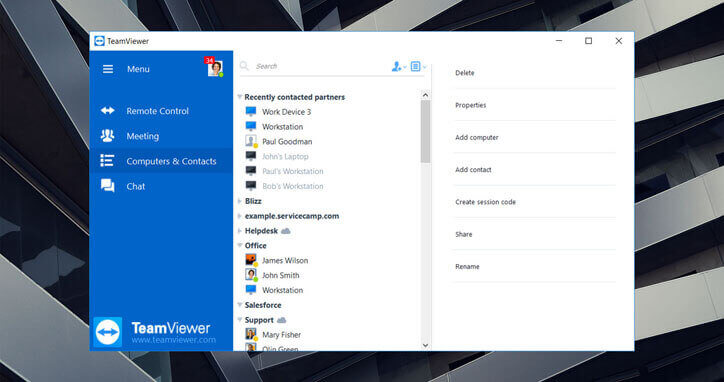
Task: Open the add contact person icon
Action: [x=398, y=67]
